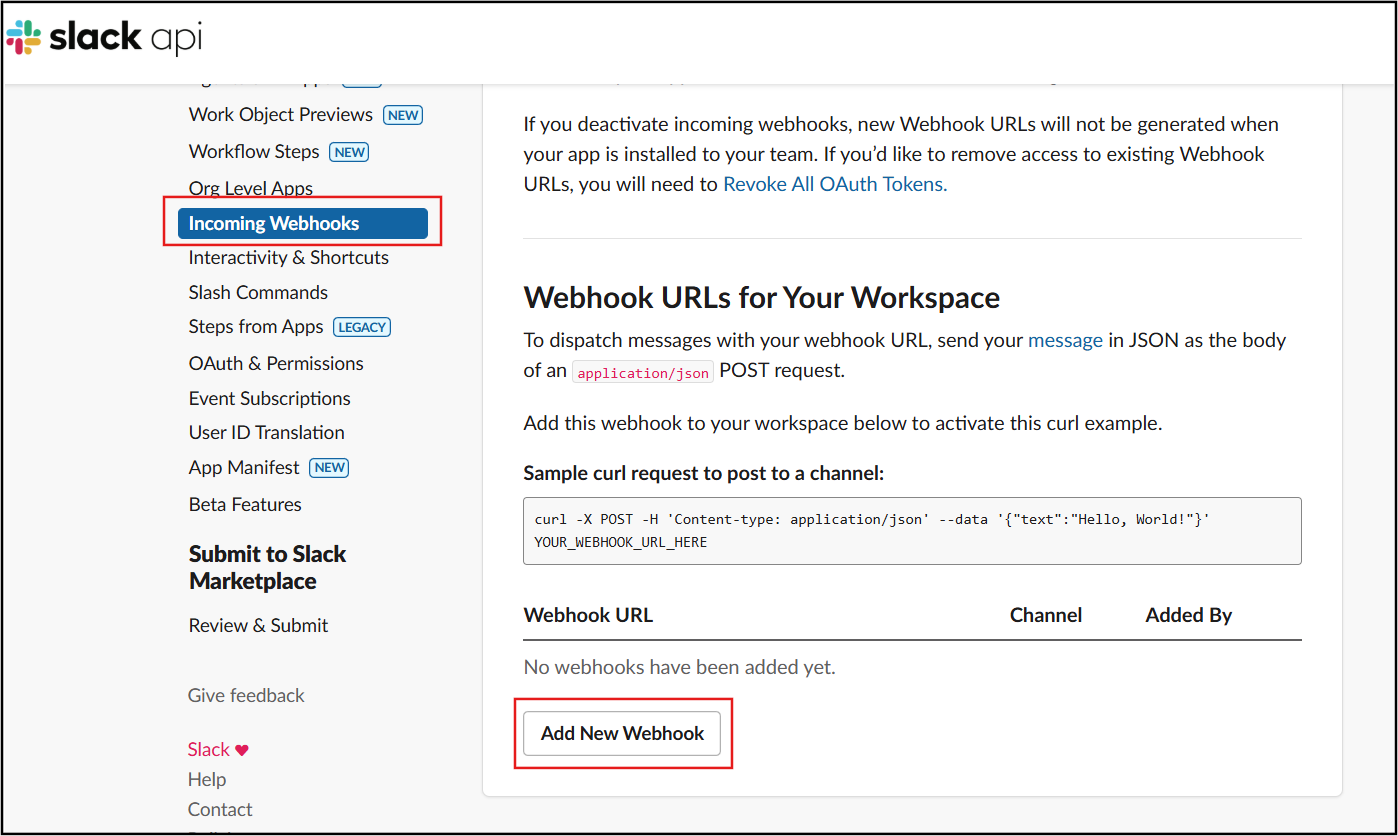Image resolution: width=1398 pixels, height=836 pixels.
Task: Click the Slack link in footer
Action: [x=209, y=750]
